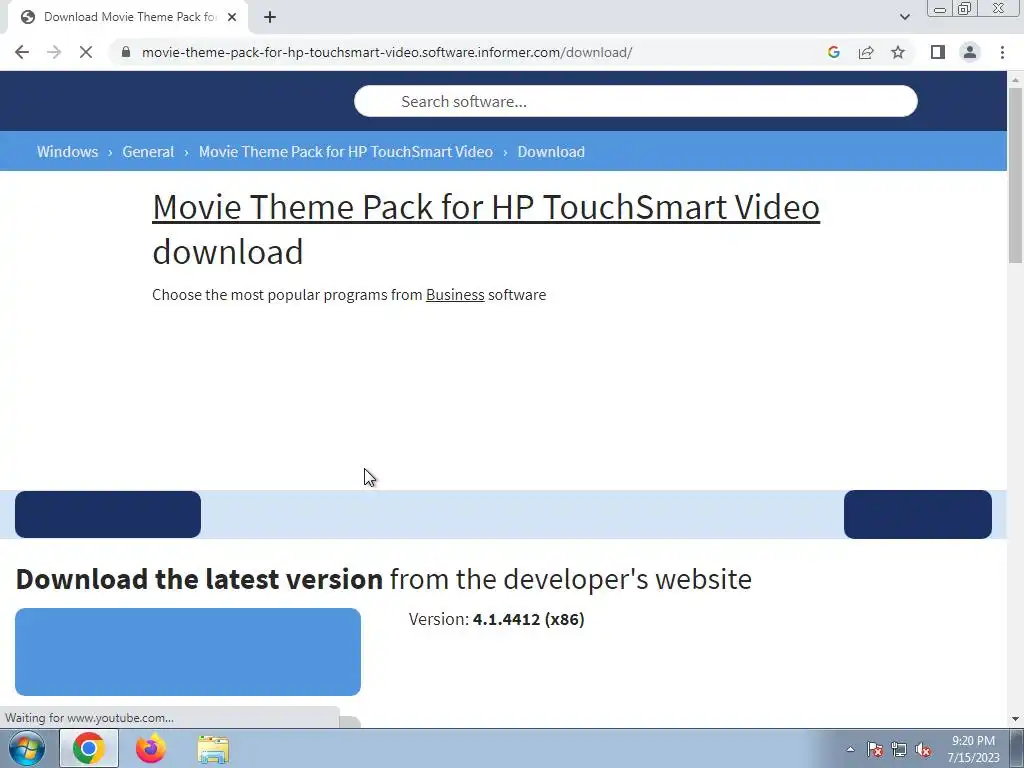This screenshot has width=1024, height=768.
Task: Show hidden system tray icons
Action: coord(850,749)
